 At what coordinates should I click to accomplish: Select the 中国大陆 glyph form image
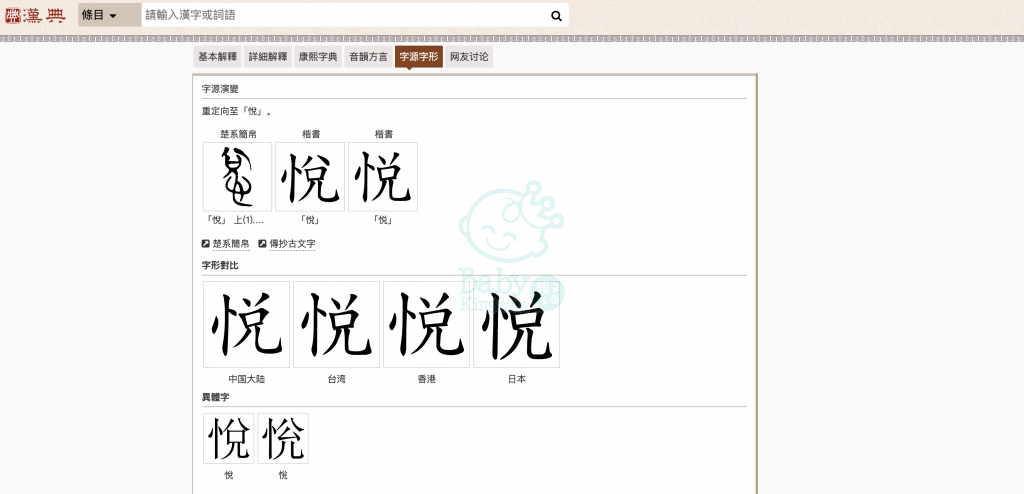coord(246,324)
